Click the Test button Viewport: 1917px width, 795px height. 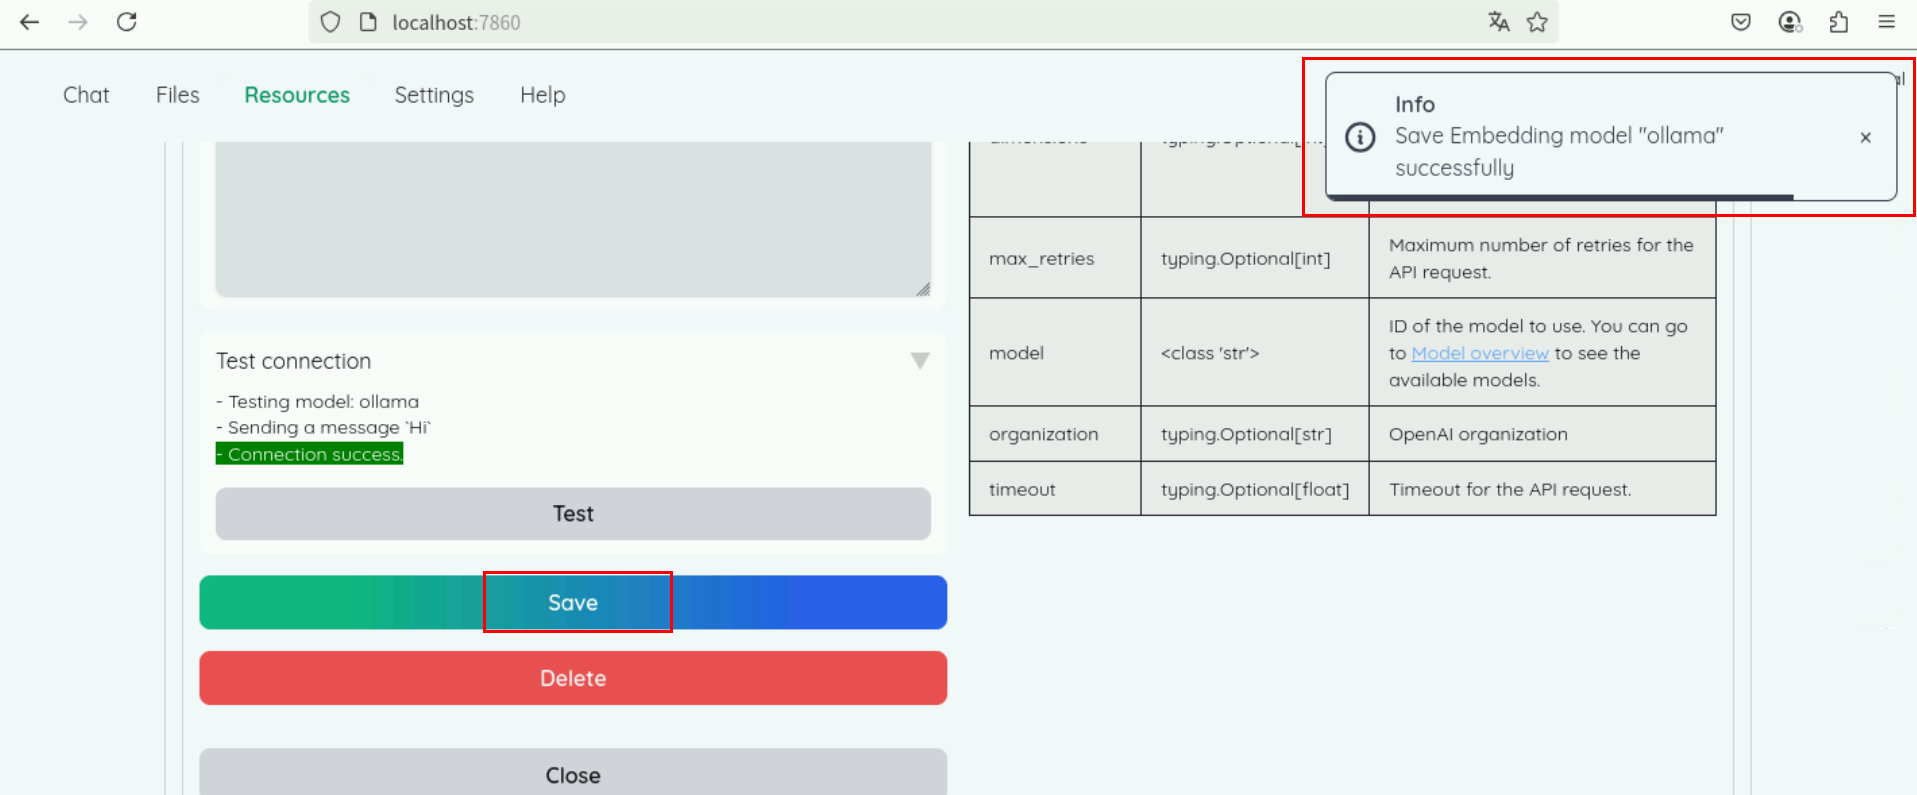tap(573, 514)
